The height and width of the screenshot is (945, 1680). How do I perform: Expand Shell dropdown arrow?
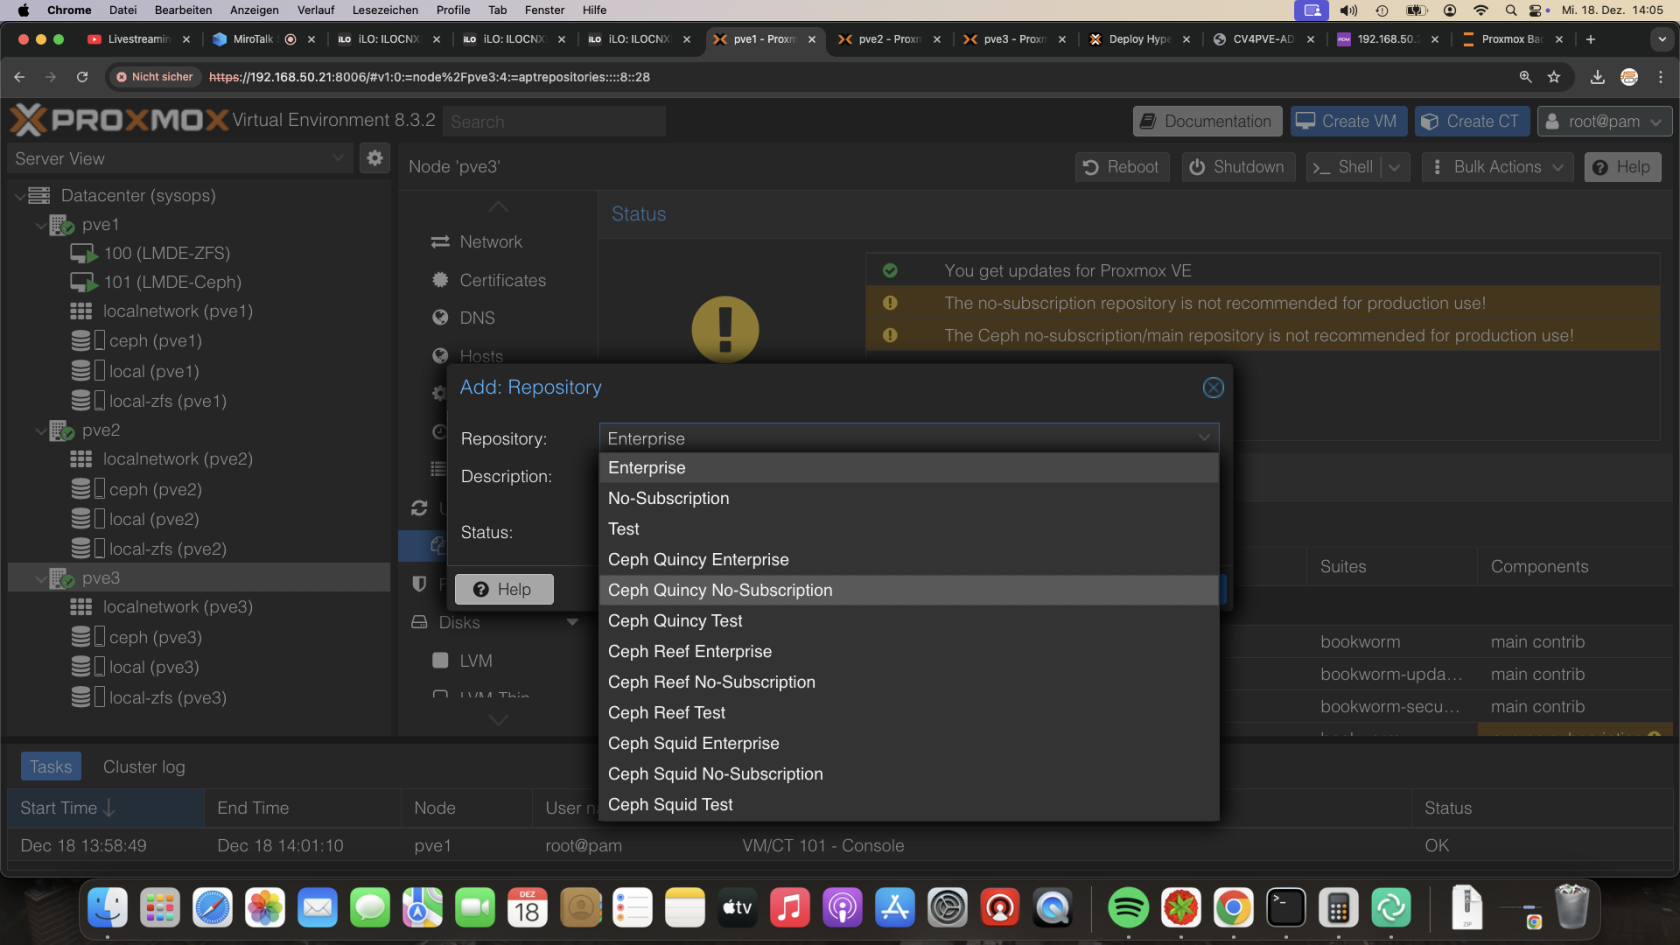1395,167
